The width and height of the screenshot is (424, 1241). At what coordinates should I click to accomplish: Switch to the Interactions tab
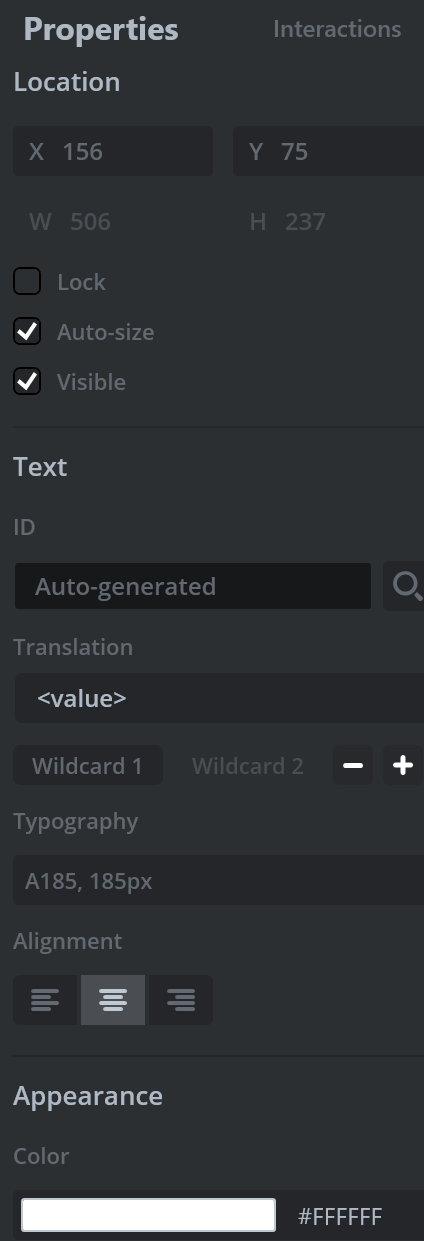[337, 29]
